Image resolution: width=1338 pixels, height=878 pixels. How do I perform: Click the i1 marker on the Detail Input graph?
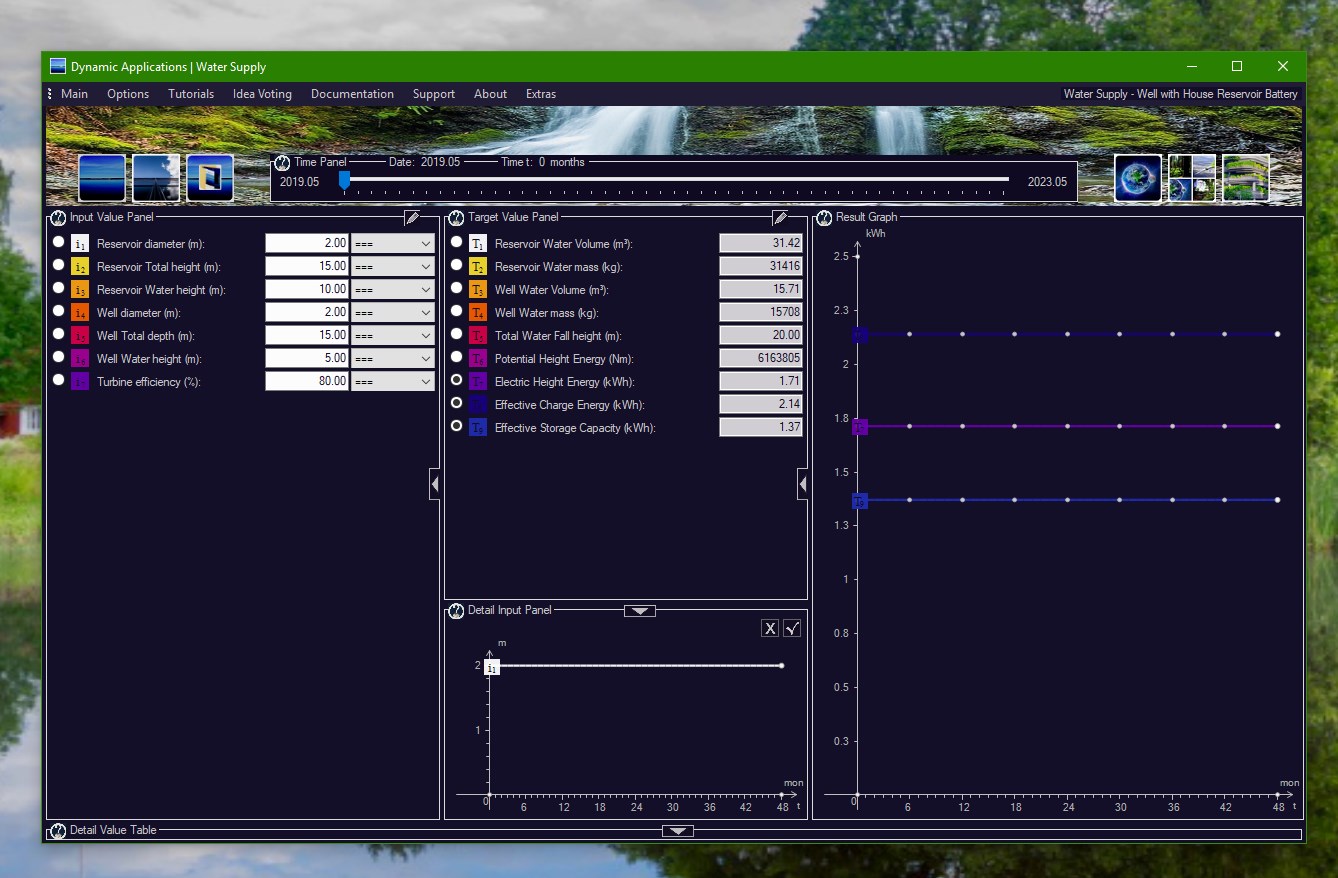[492, 667]
